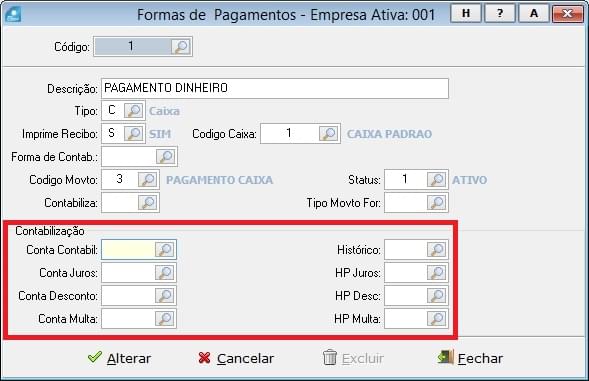Open the Imprime Recibo lookup magnifier
Screen dimensions: 589x381
pos(133,133)
